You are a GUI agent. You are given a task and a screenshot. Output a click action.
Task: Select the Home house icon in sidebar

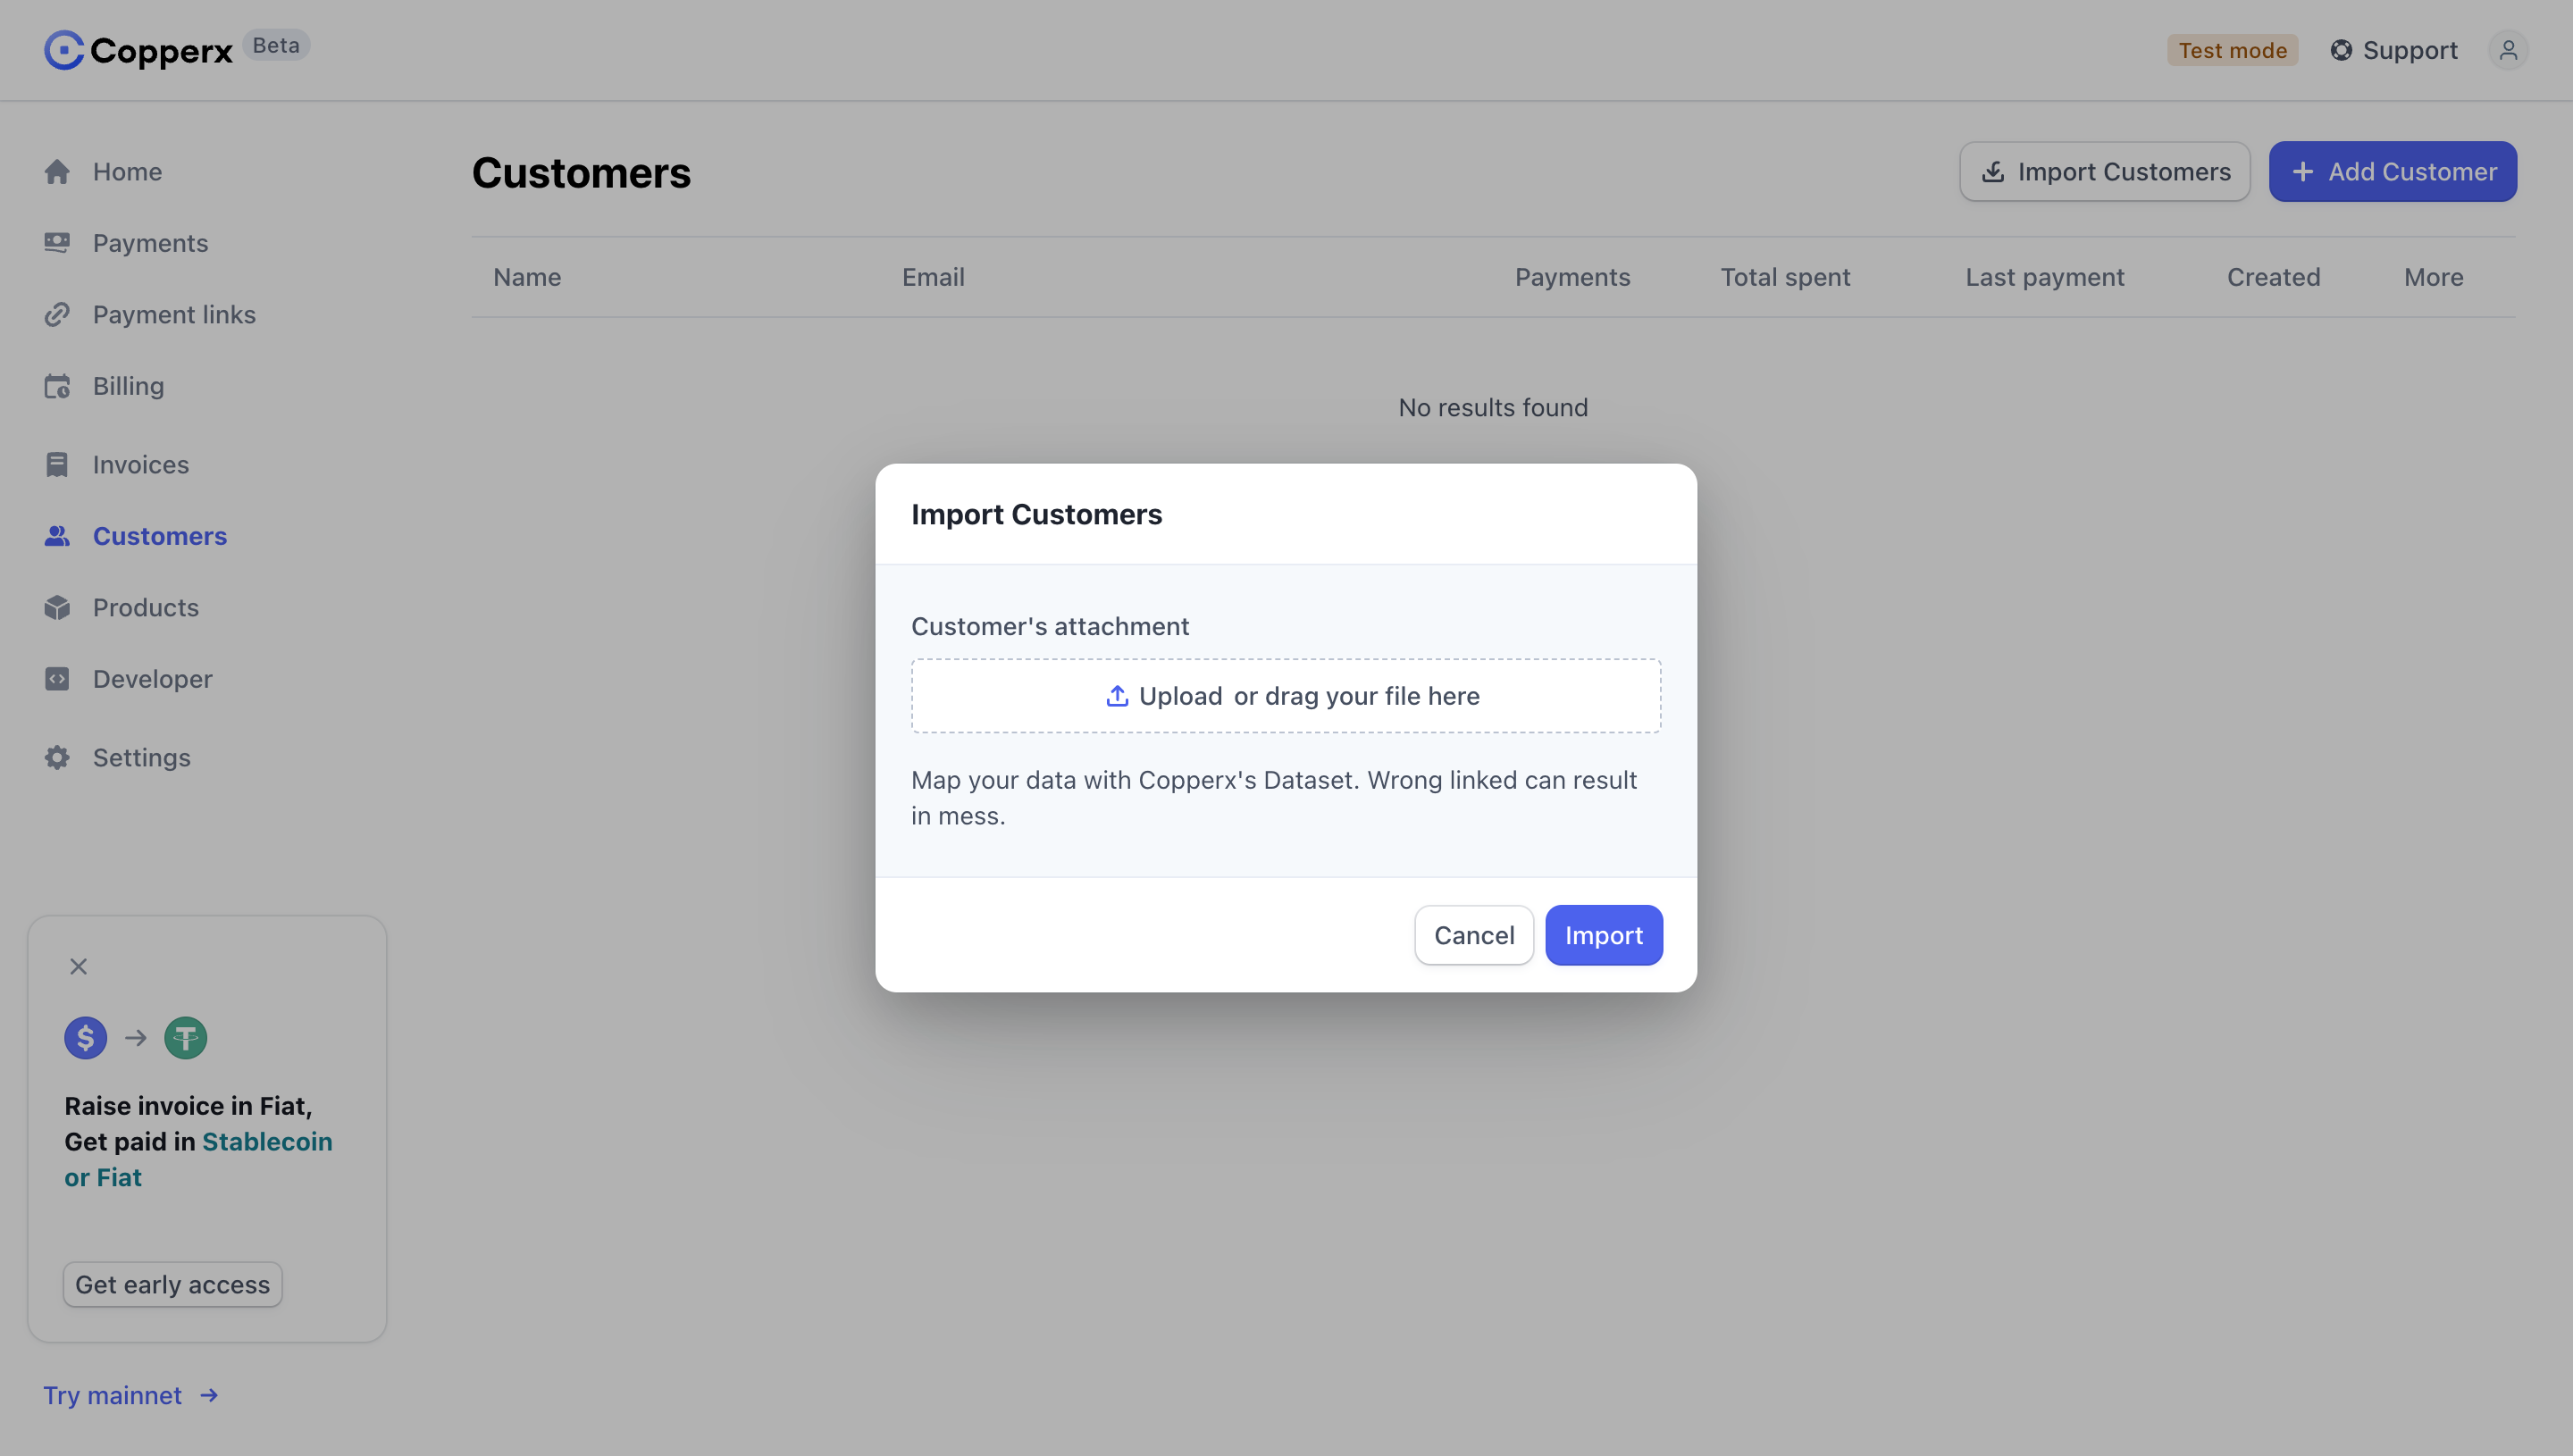click(57, 172)
